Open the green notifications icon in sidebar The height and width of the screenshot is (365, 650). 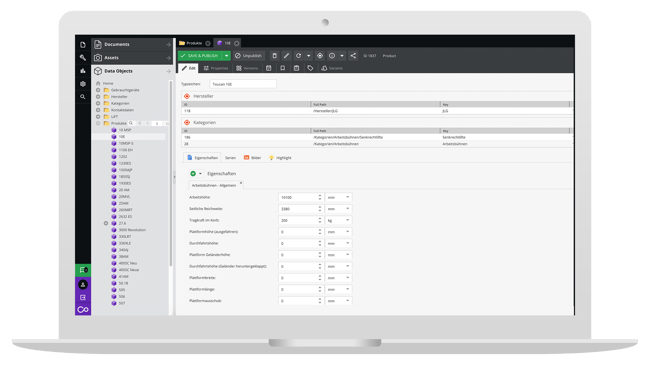[x=83, y=270]
